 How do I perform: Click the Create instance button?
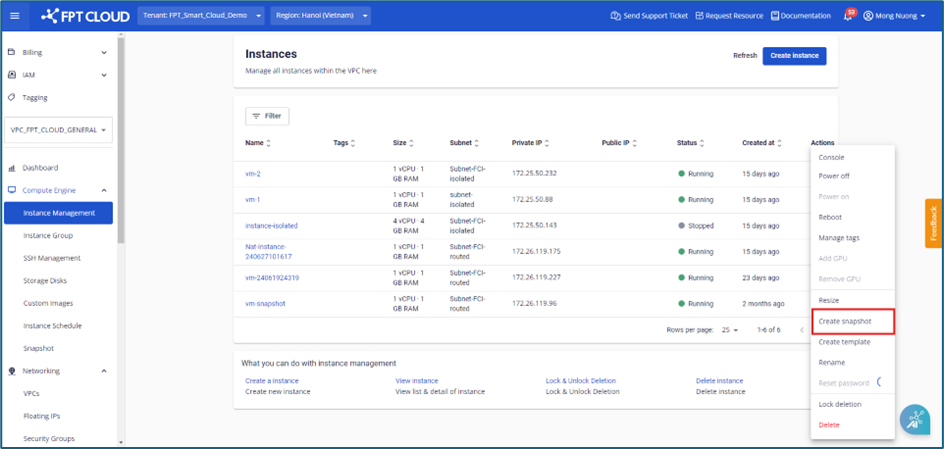pos(794,56)
